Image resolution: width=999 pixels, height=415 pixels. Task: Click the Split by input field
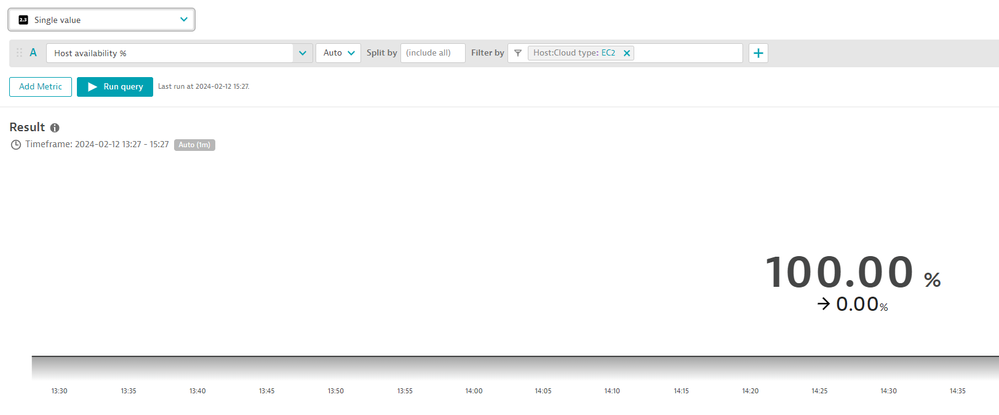pos(432,53)
